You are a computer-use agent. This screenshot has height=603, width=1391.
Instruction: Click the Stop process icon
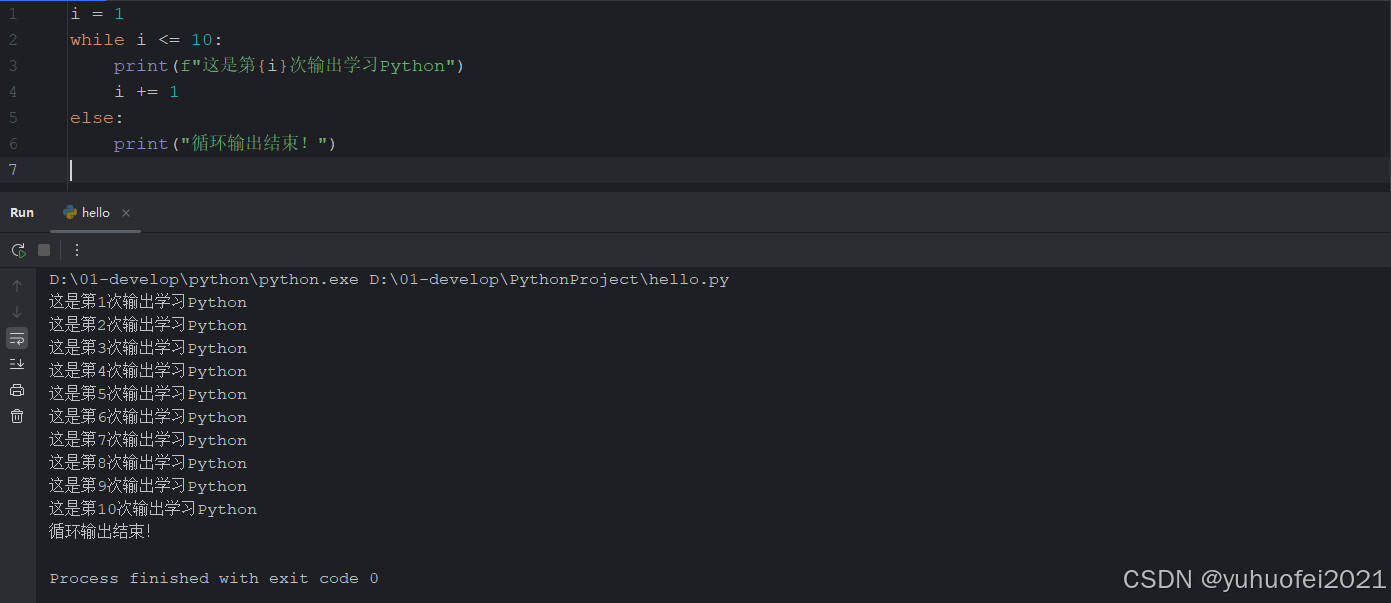click(44, 250)
